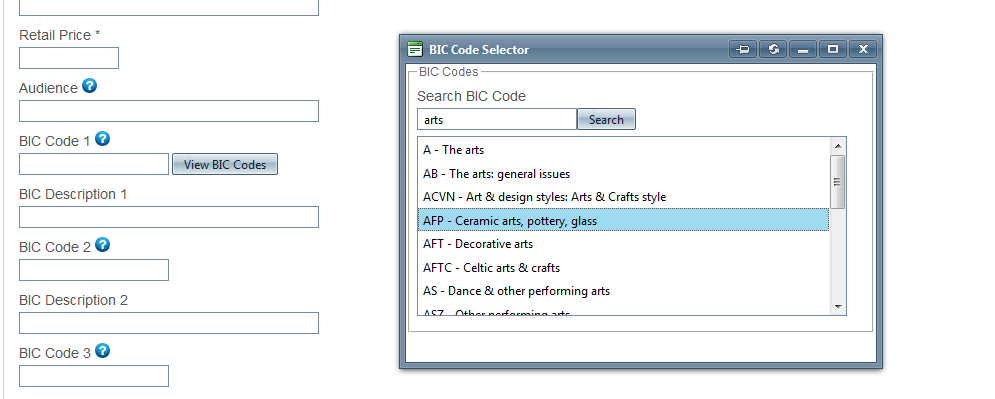Pin the BIC Code Selector window

pyautogui.click(x=742, y=49)
